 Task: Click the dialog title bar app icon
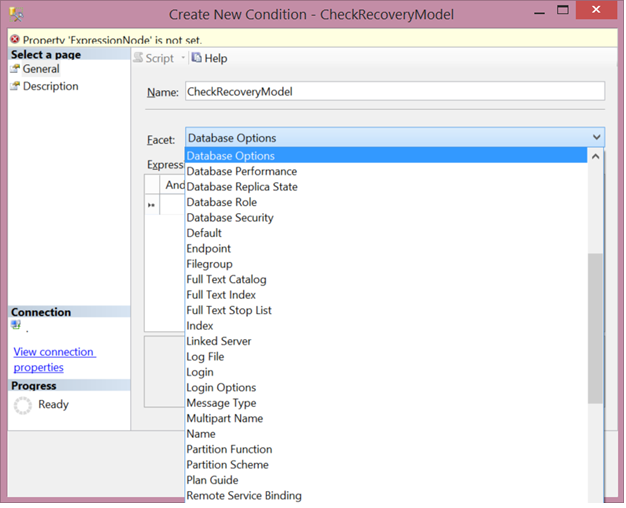coord(17,15)
